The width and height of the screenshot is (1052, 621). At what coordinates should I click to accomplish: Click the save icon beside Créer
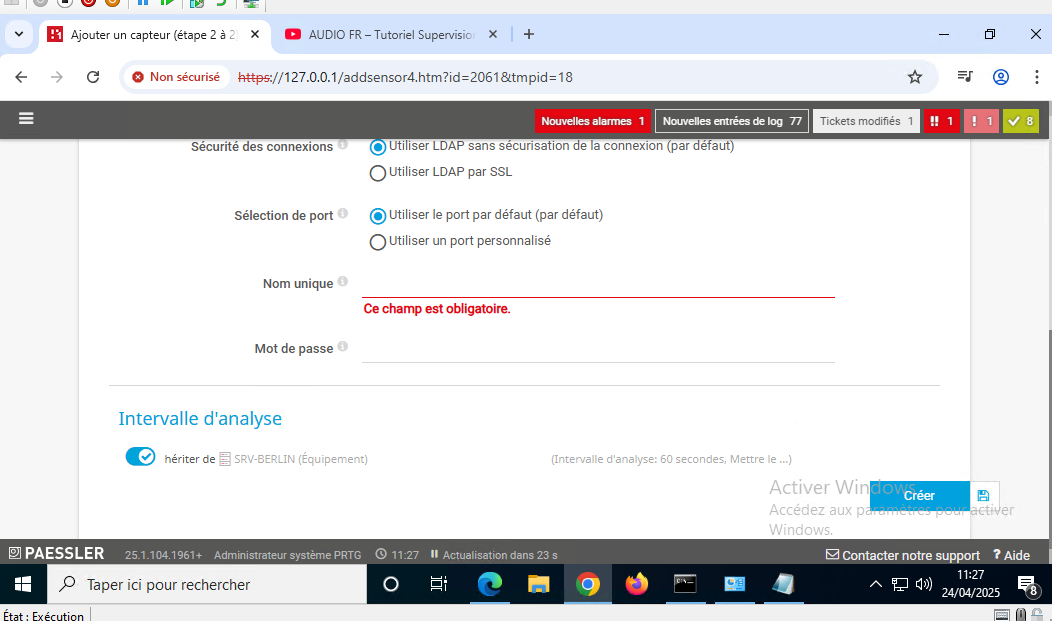click(983, 496)
